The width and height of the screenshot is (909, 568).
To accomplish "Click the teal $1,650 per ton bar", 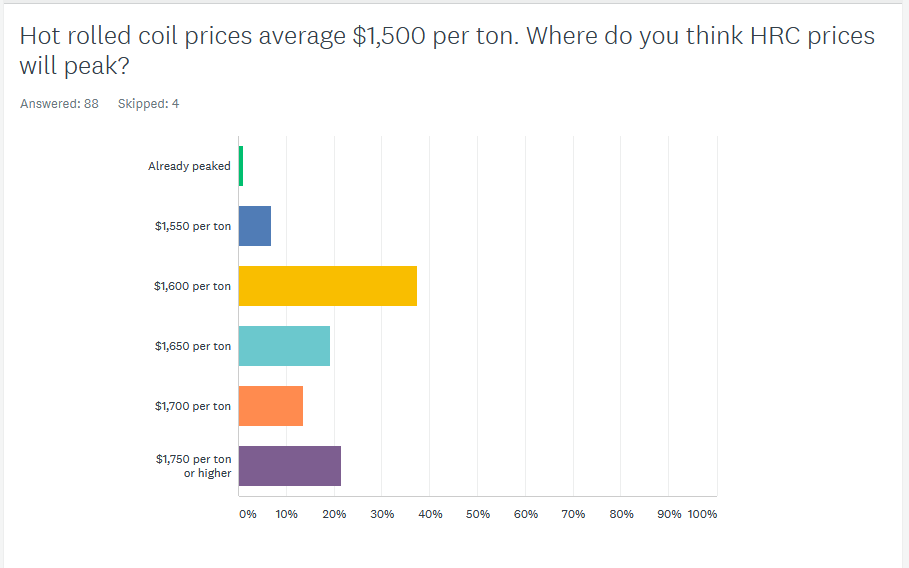I will 284,346.
